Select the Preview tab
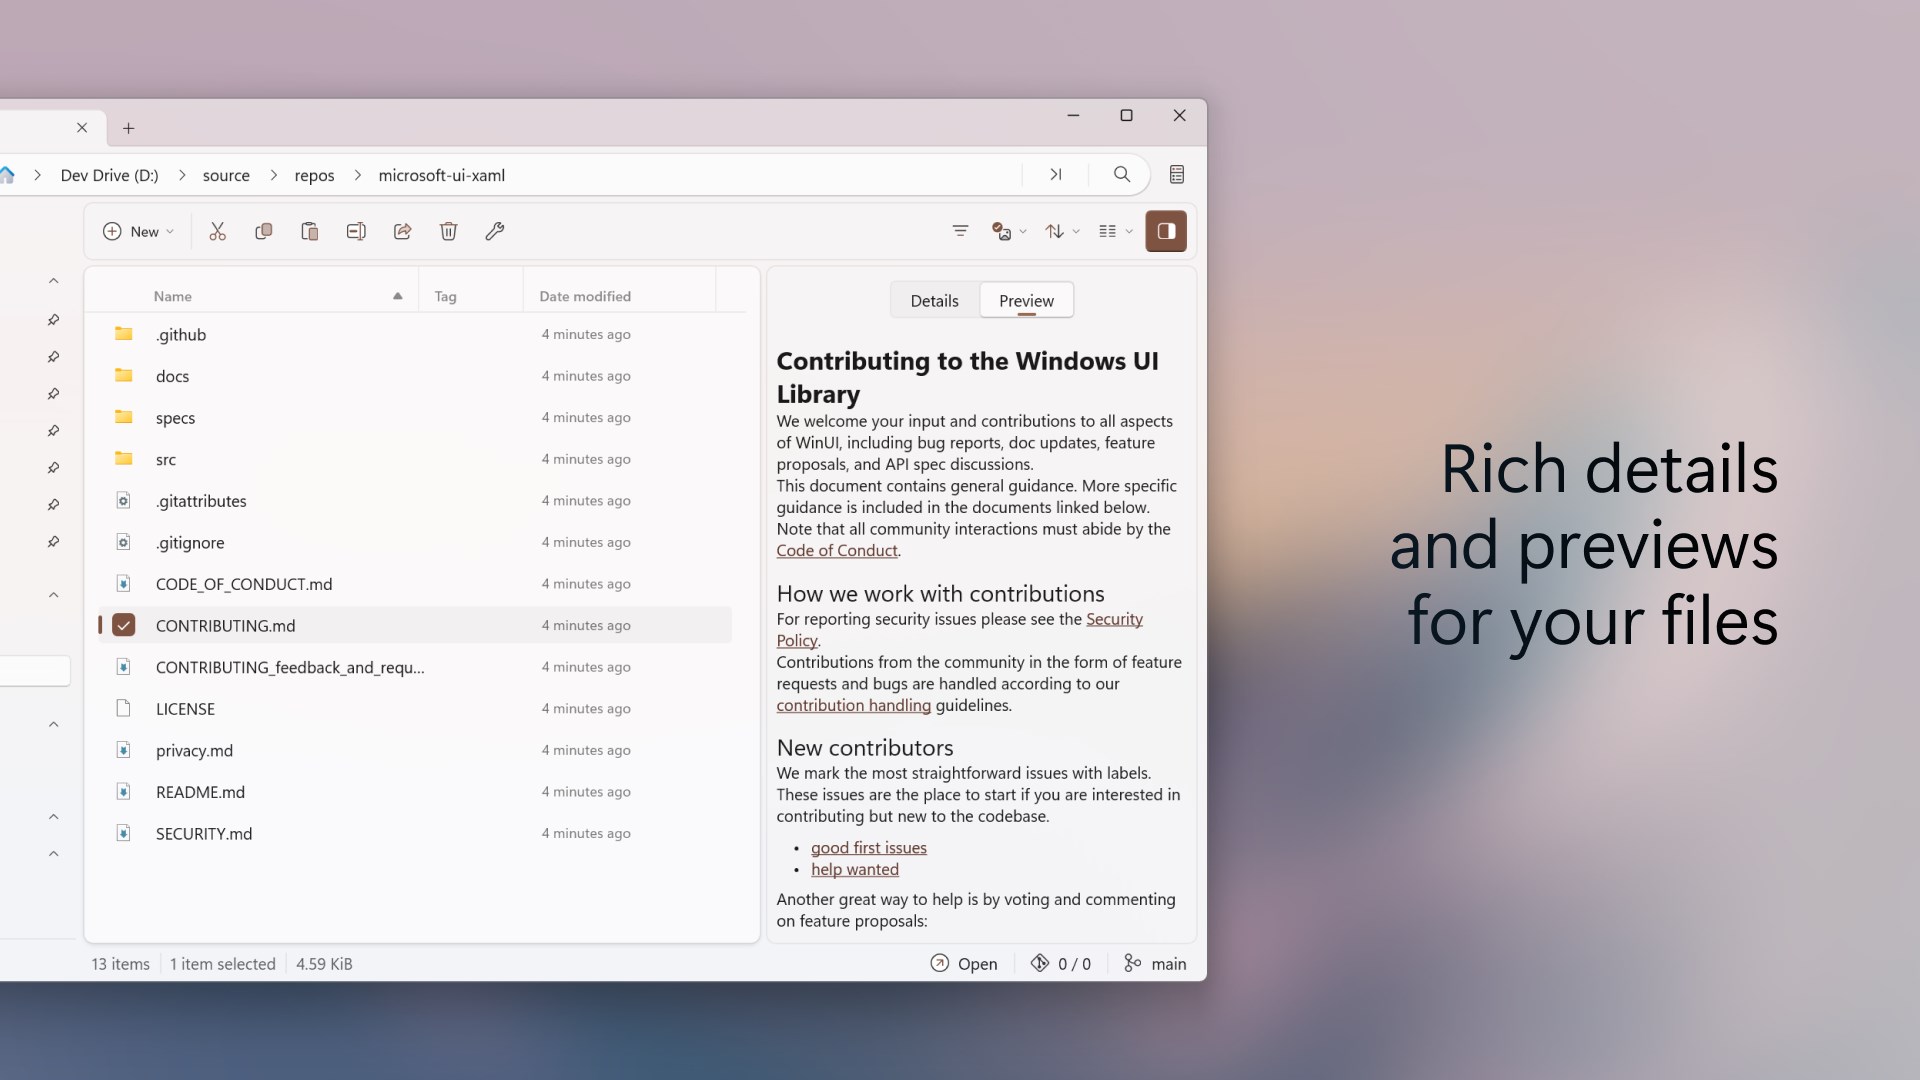Viewport: 1920px width, 1080px height. [x=1025, y=300]
